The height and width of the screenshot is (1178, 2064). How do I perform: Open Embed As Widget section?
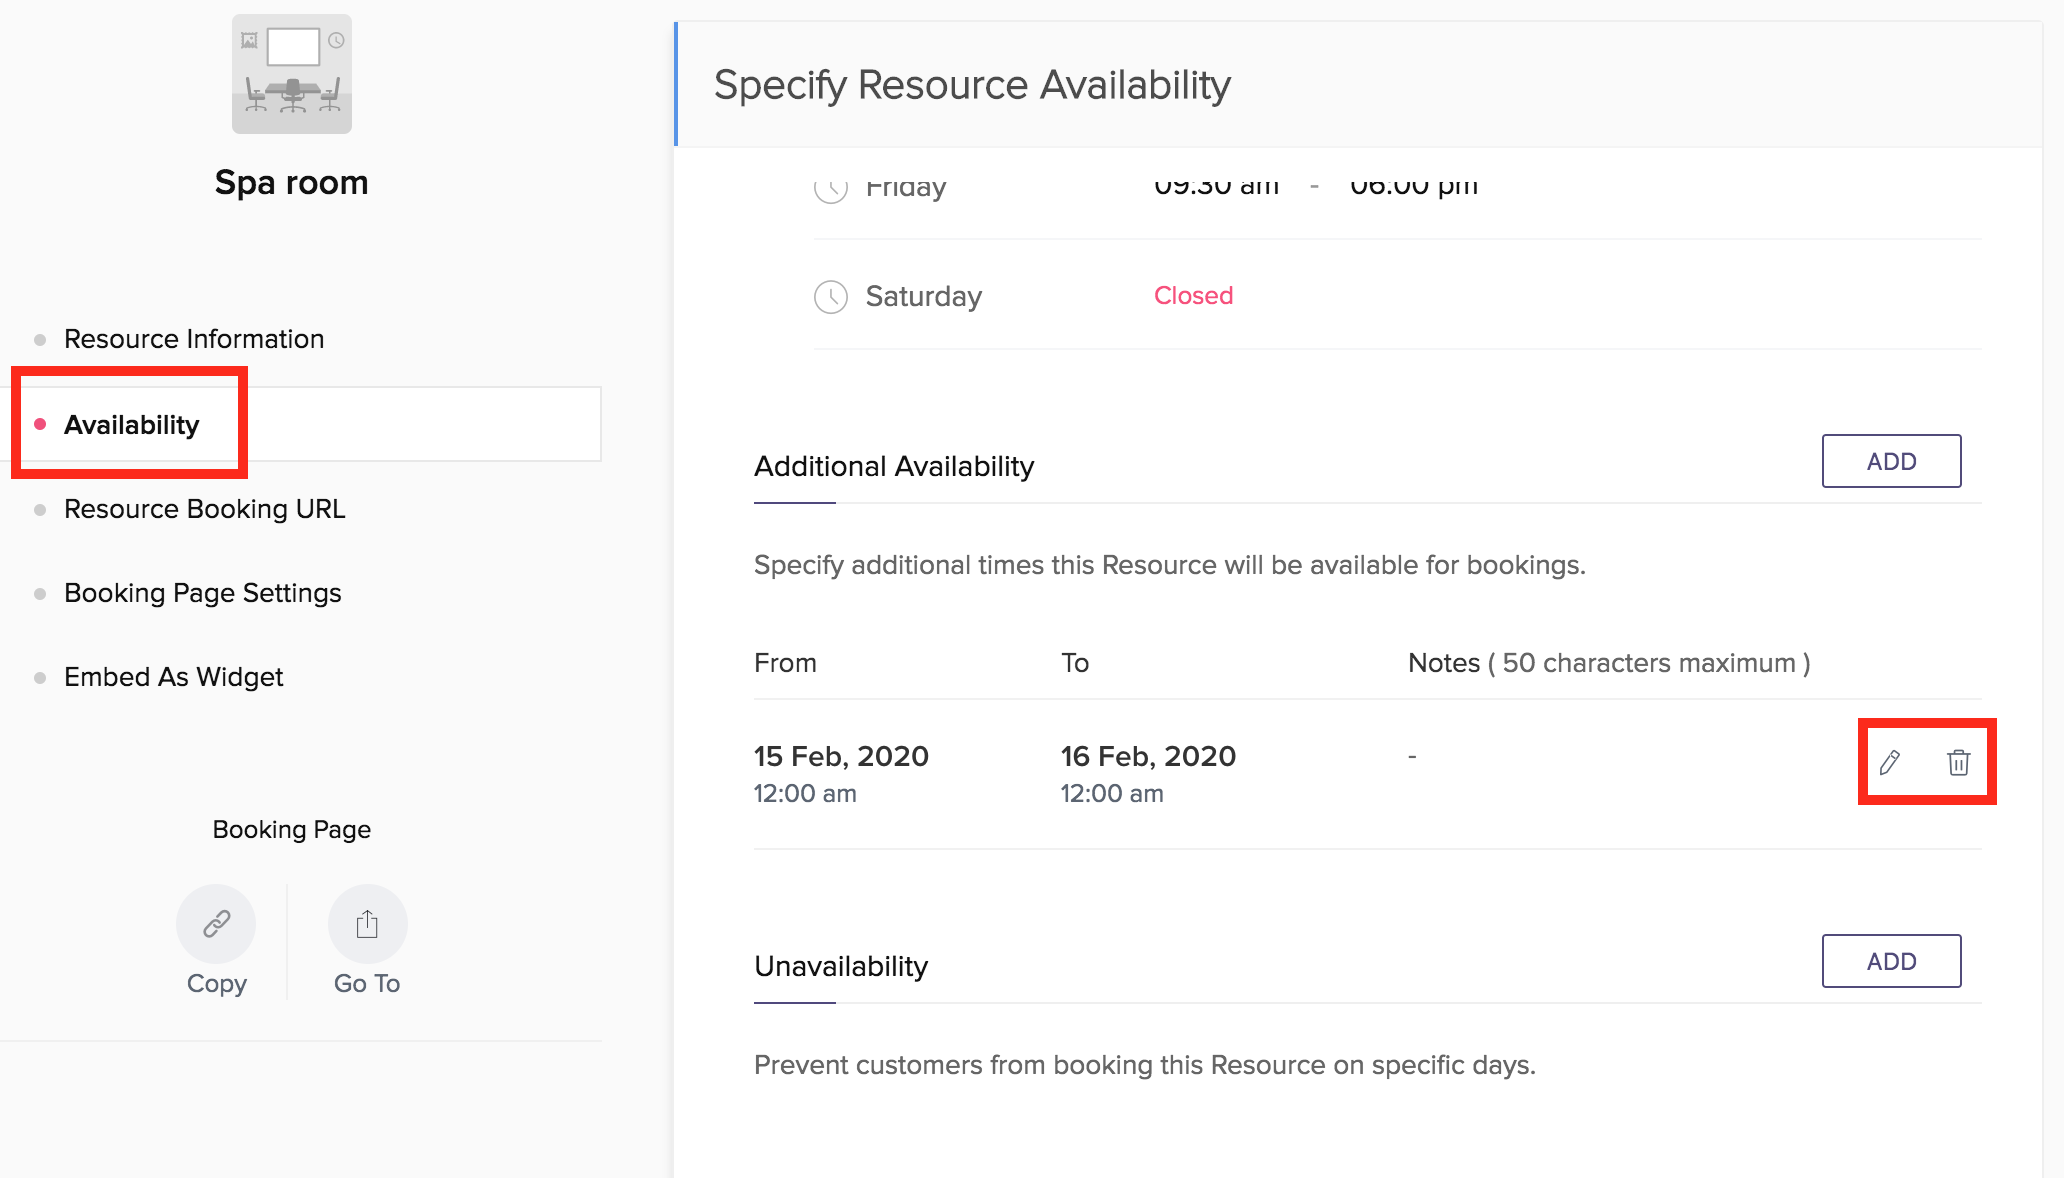(x=173, y=677)
